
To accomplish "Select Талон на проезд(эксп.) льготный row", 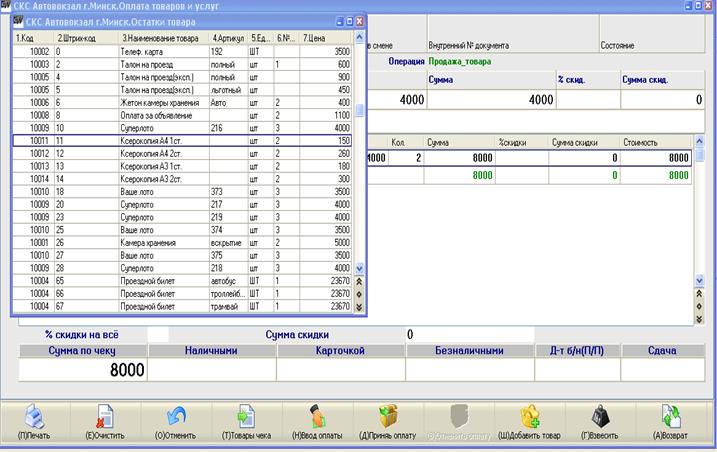I will (x=182, y=90).
